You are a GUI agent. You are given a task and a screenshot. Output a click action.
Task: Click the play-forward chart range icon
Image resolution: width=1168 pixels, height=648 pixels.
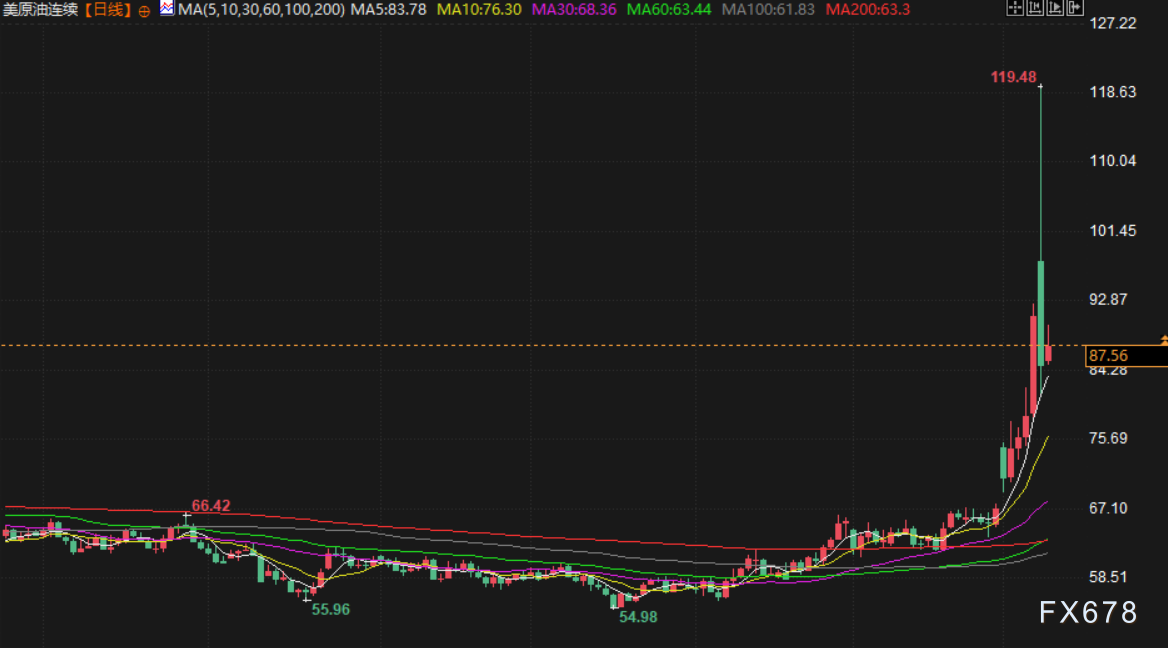(1055, 8)
